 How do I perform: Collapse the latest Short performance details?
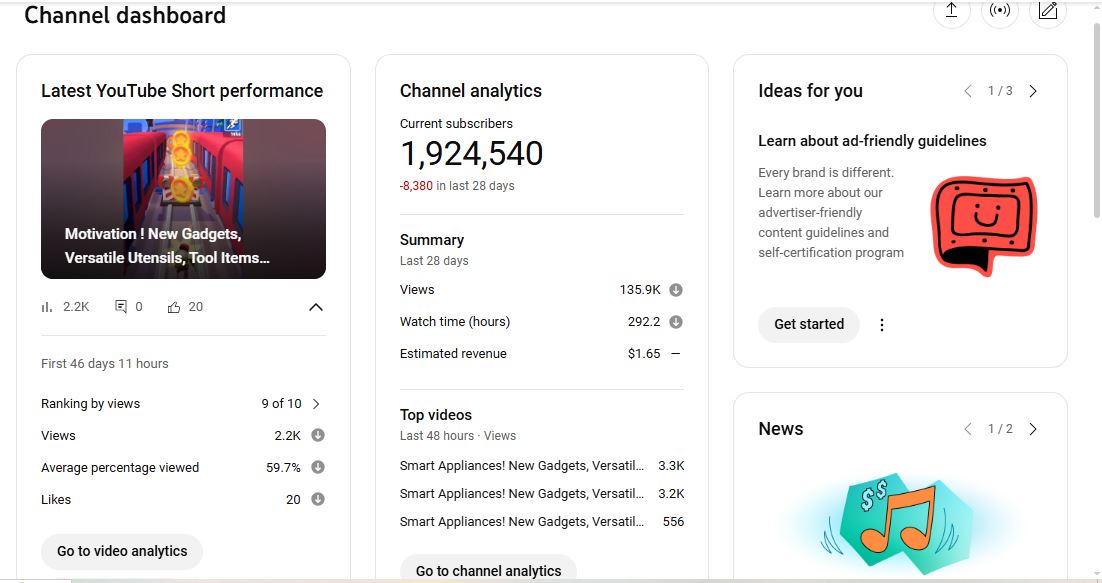(x=316, y=307)
